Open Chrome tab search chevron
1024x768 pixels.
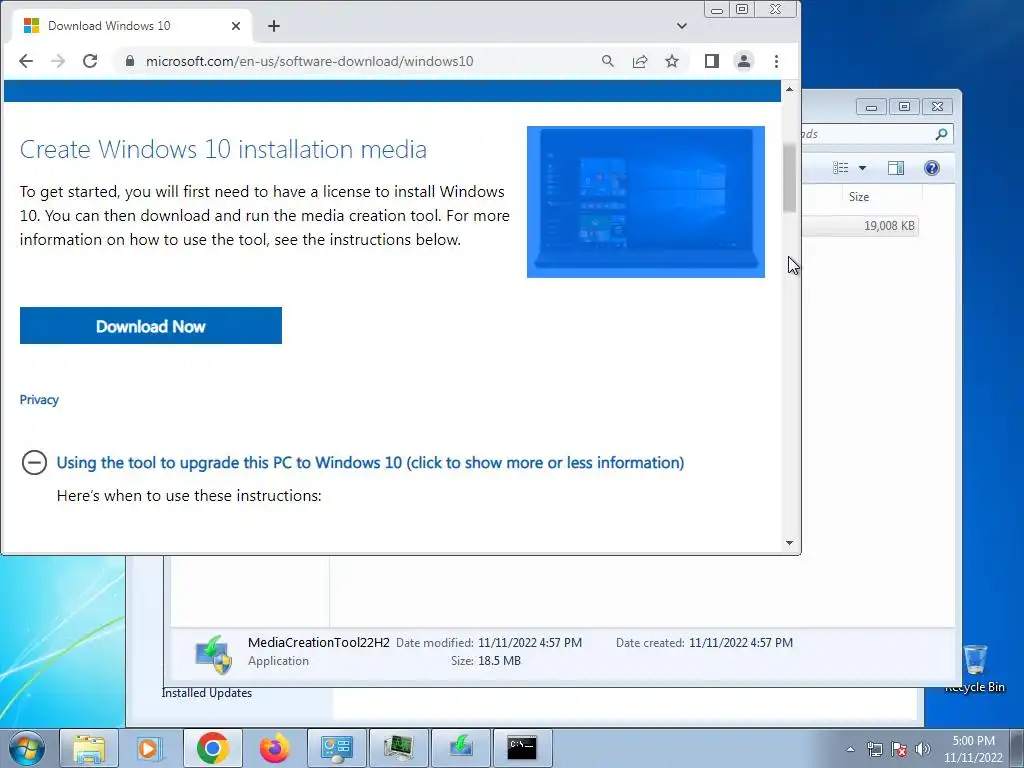(682, 26)
